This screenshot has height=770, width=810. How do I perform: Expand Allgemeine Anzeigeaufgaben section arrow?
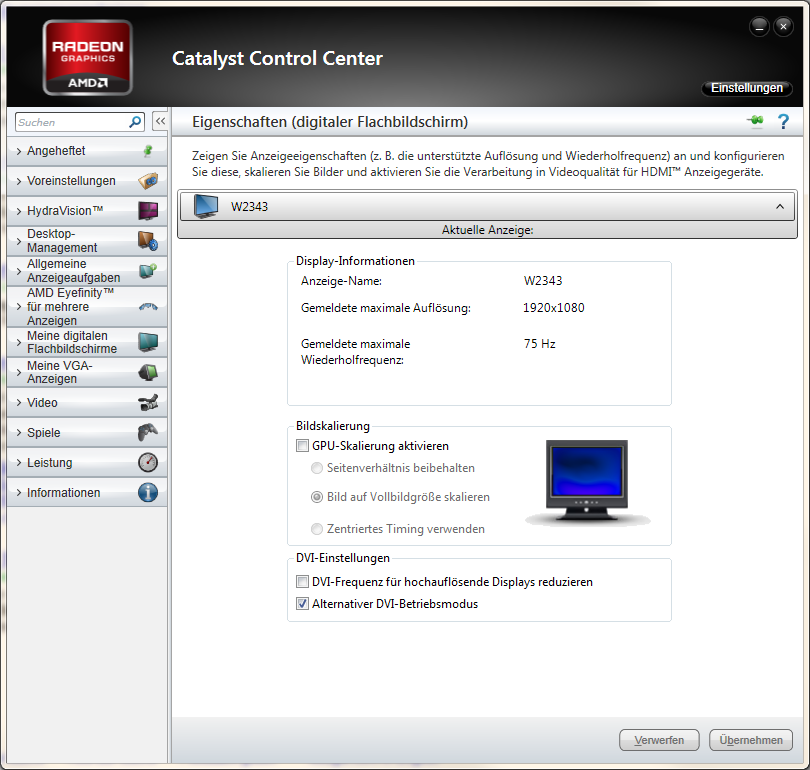pos(19,271)
